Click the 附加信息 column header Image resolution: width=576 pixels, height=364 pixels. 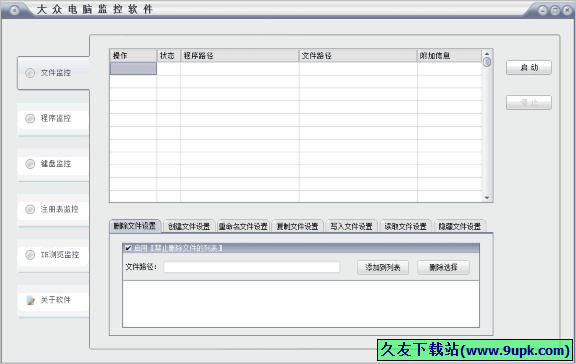coord(449,56)
